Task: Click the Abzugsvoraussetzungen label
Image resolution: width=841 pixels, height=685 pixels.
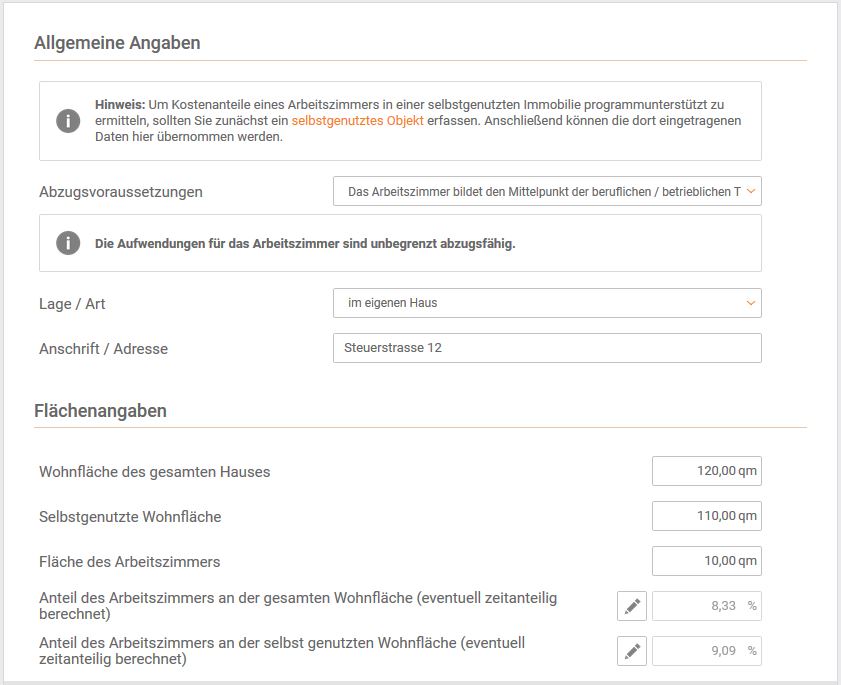Action: tap(121, 192)
